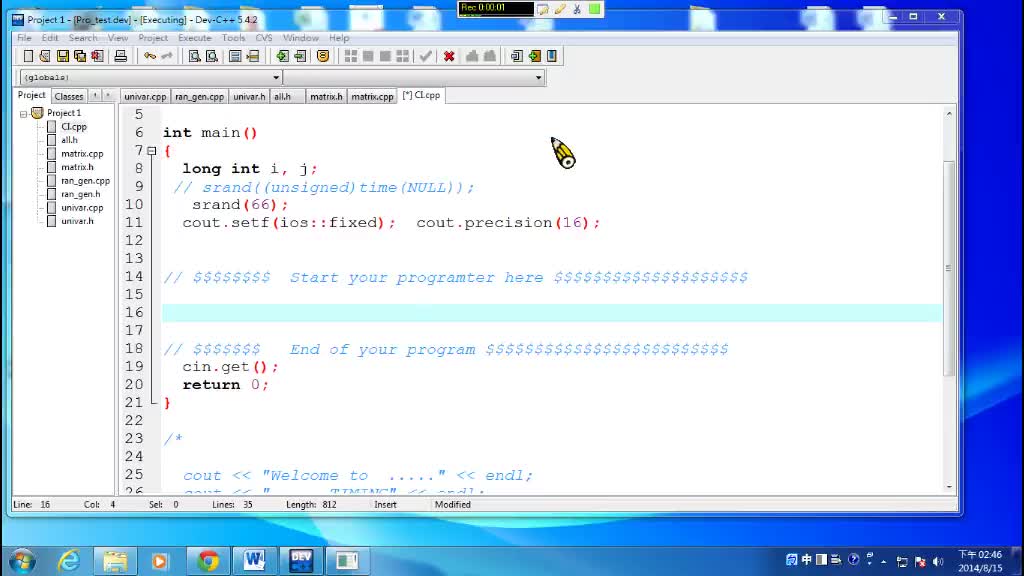The width and height of the screenshot is (1024, 576).
Task: Open the Execute menu
Action: [195, 38]
